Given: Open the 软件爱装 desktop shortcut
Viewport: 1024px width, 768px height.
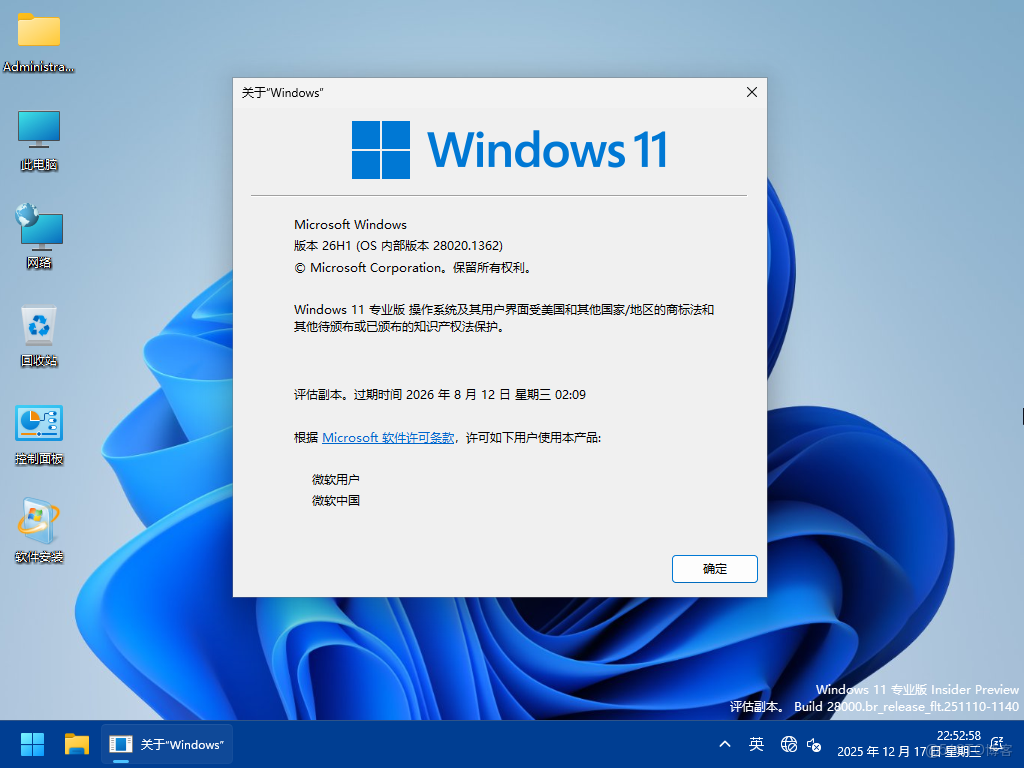Looking at the screenshot, I should click(38, 518).
